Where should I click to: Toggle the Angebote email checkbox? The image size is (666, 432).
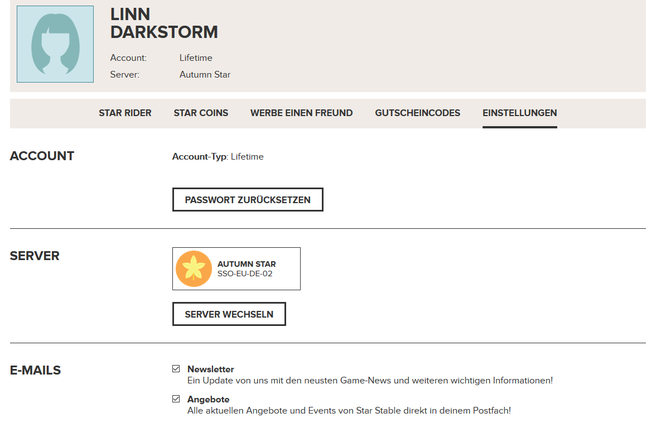point(176,399)
